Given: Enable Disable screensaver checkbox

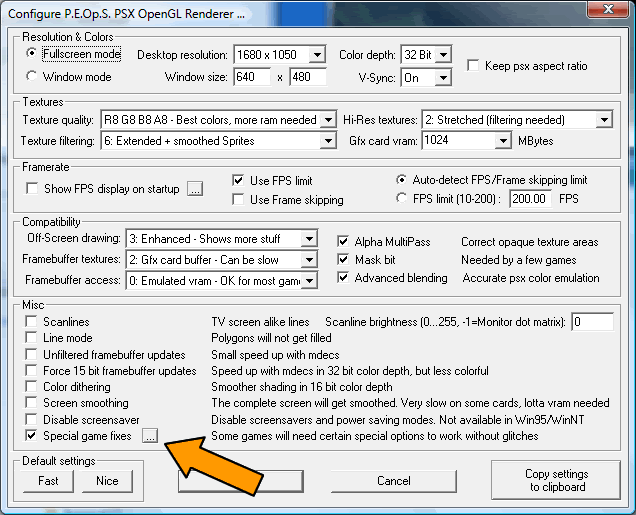Looking at the screenshot, I should 31,419.
